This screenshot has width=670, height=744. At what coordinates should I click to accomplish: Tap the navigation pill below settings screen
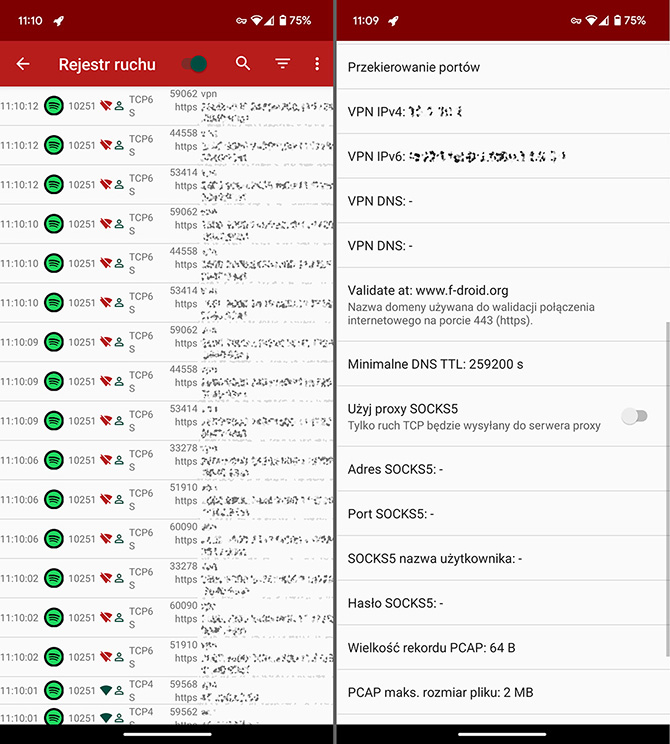click(502, 734)
